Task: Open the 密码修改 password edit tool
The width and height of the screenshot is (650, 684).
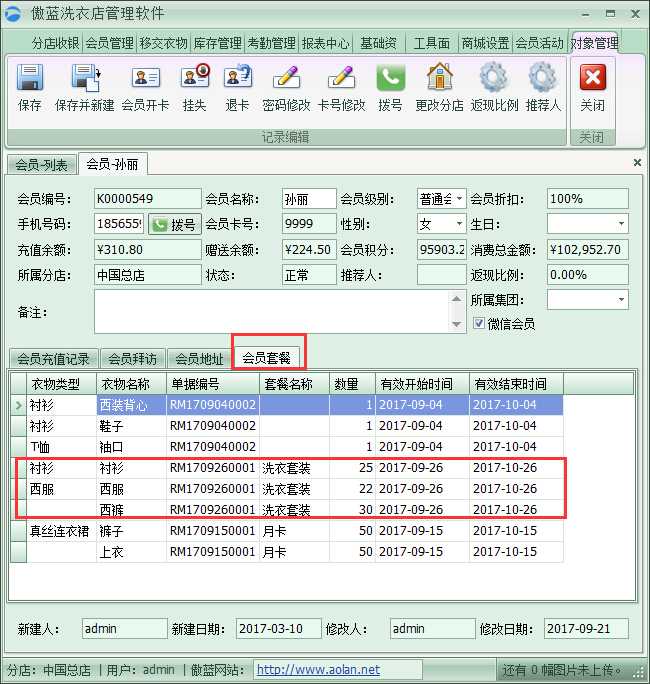Action: [286, 79]
